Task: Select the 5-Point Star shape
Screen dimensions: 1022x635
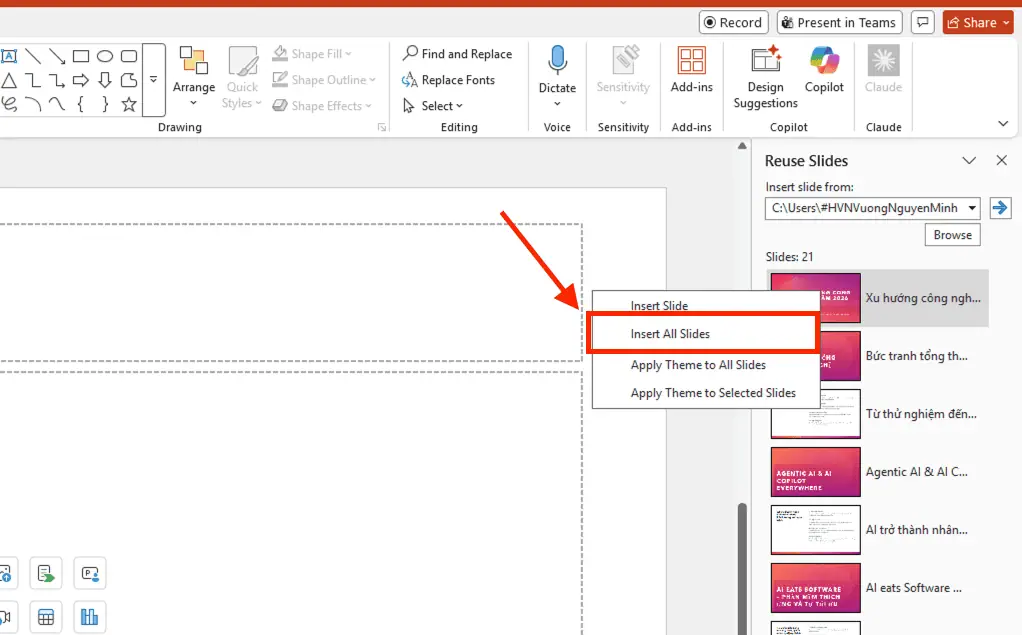Action: click(129, 104)
